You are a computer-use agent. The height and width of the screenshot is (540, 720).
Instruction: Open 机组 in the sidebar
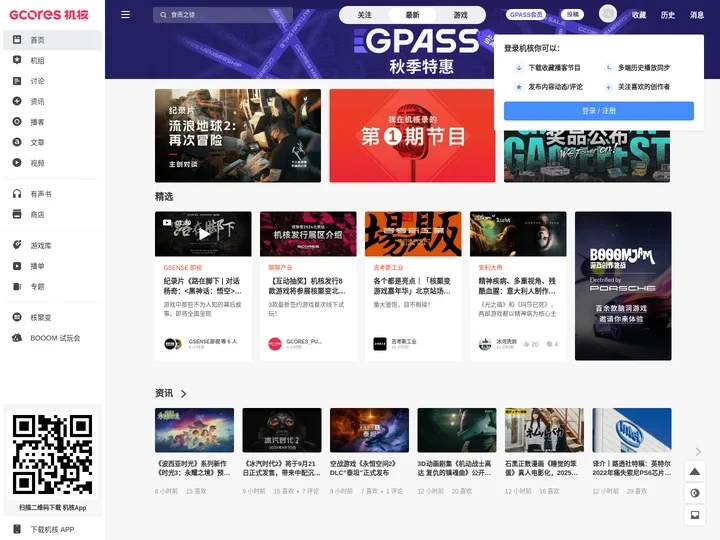tap(52, 60)
